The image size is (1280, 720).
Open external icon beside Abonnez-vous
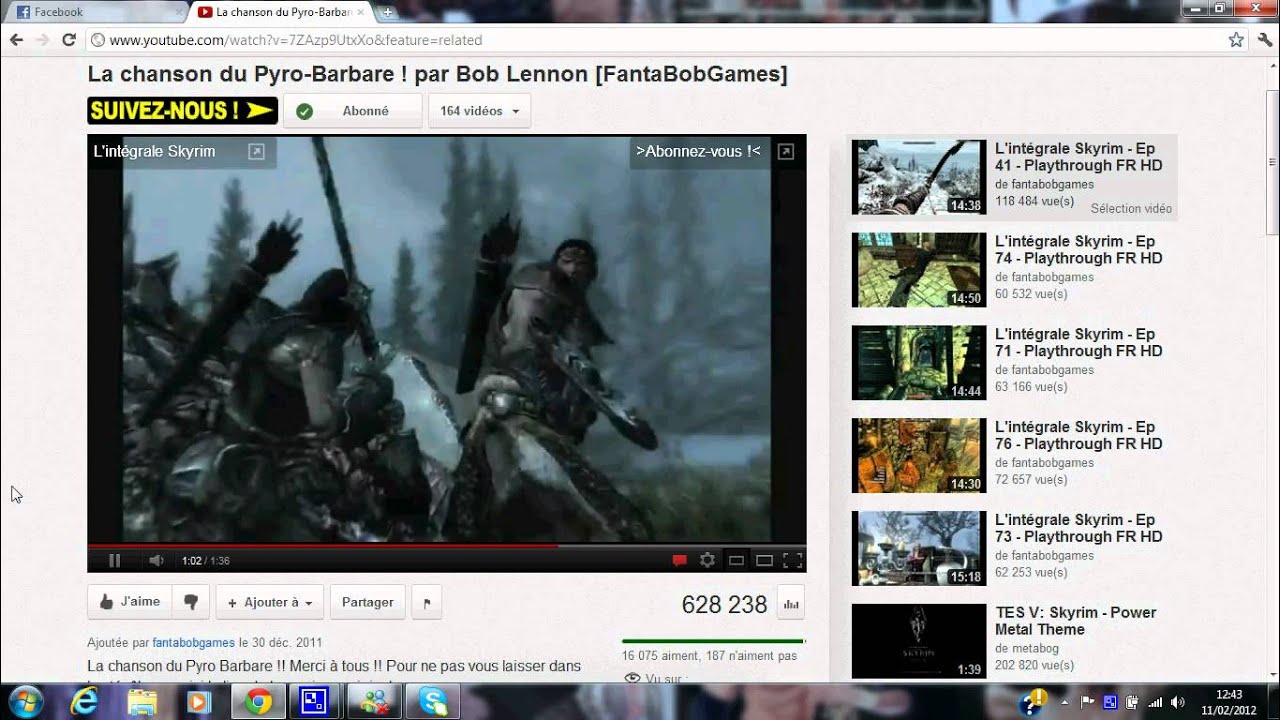pyautogui.click(x=786, y=151)
